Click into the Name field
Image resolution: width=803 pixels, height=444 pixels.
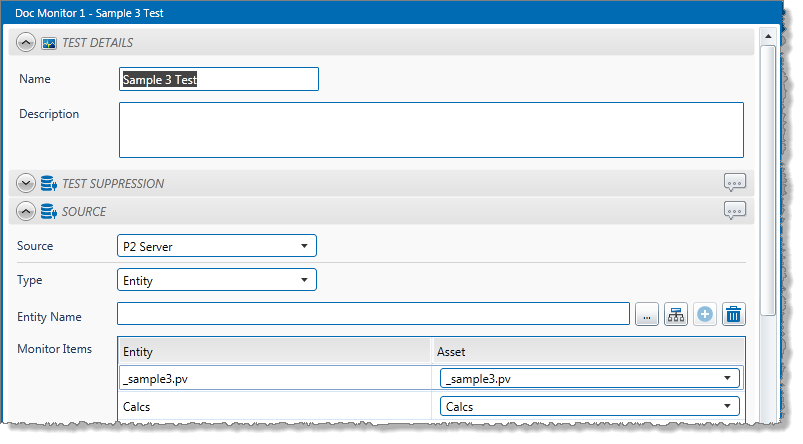coord(219,79)
